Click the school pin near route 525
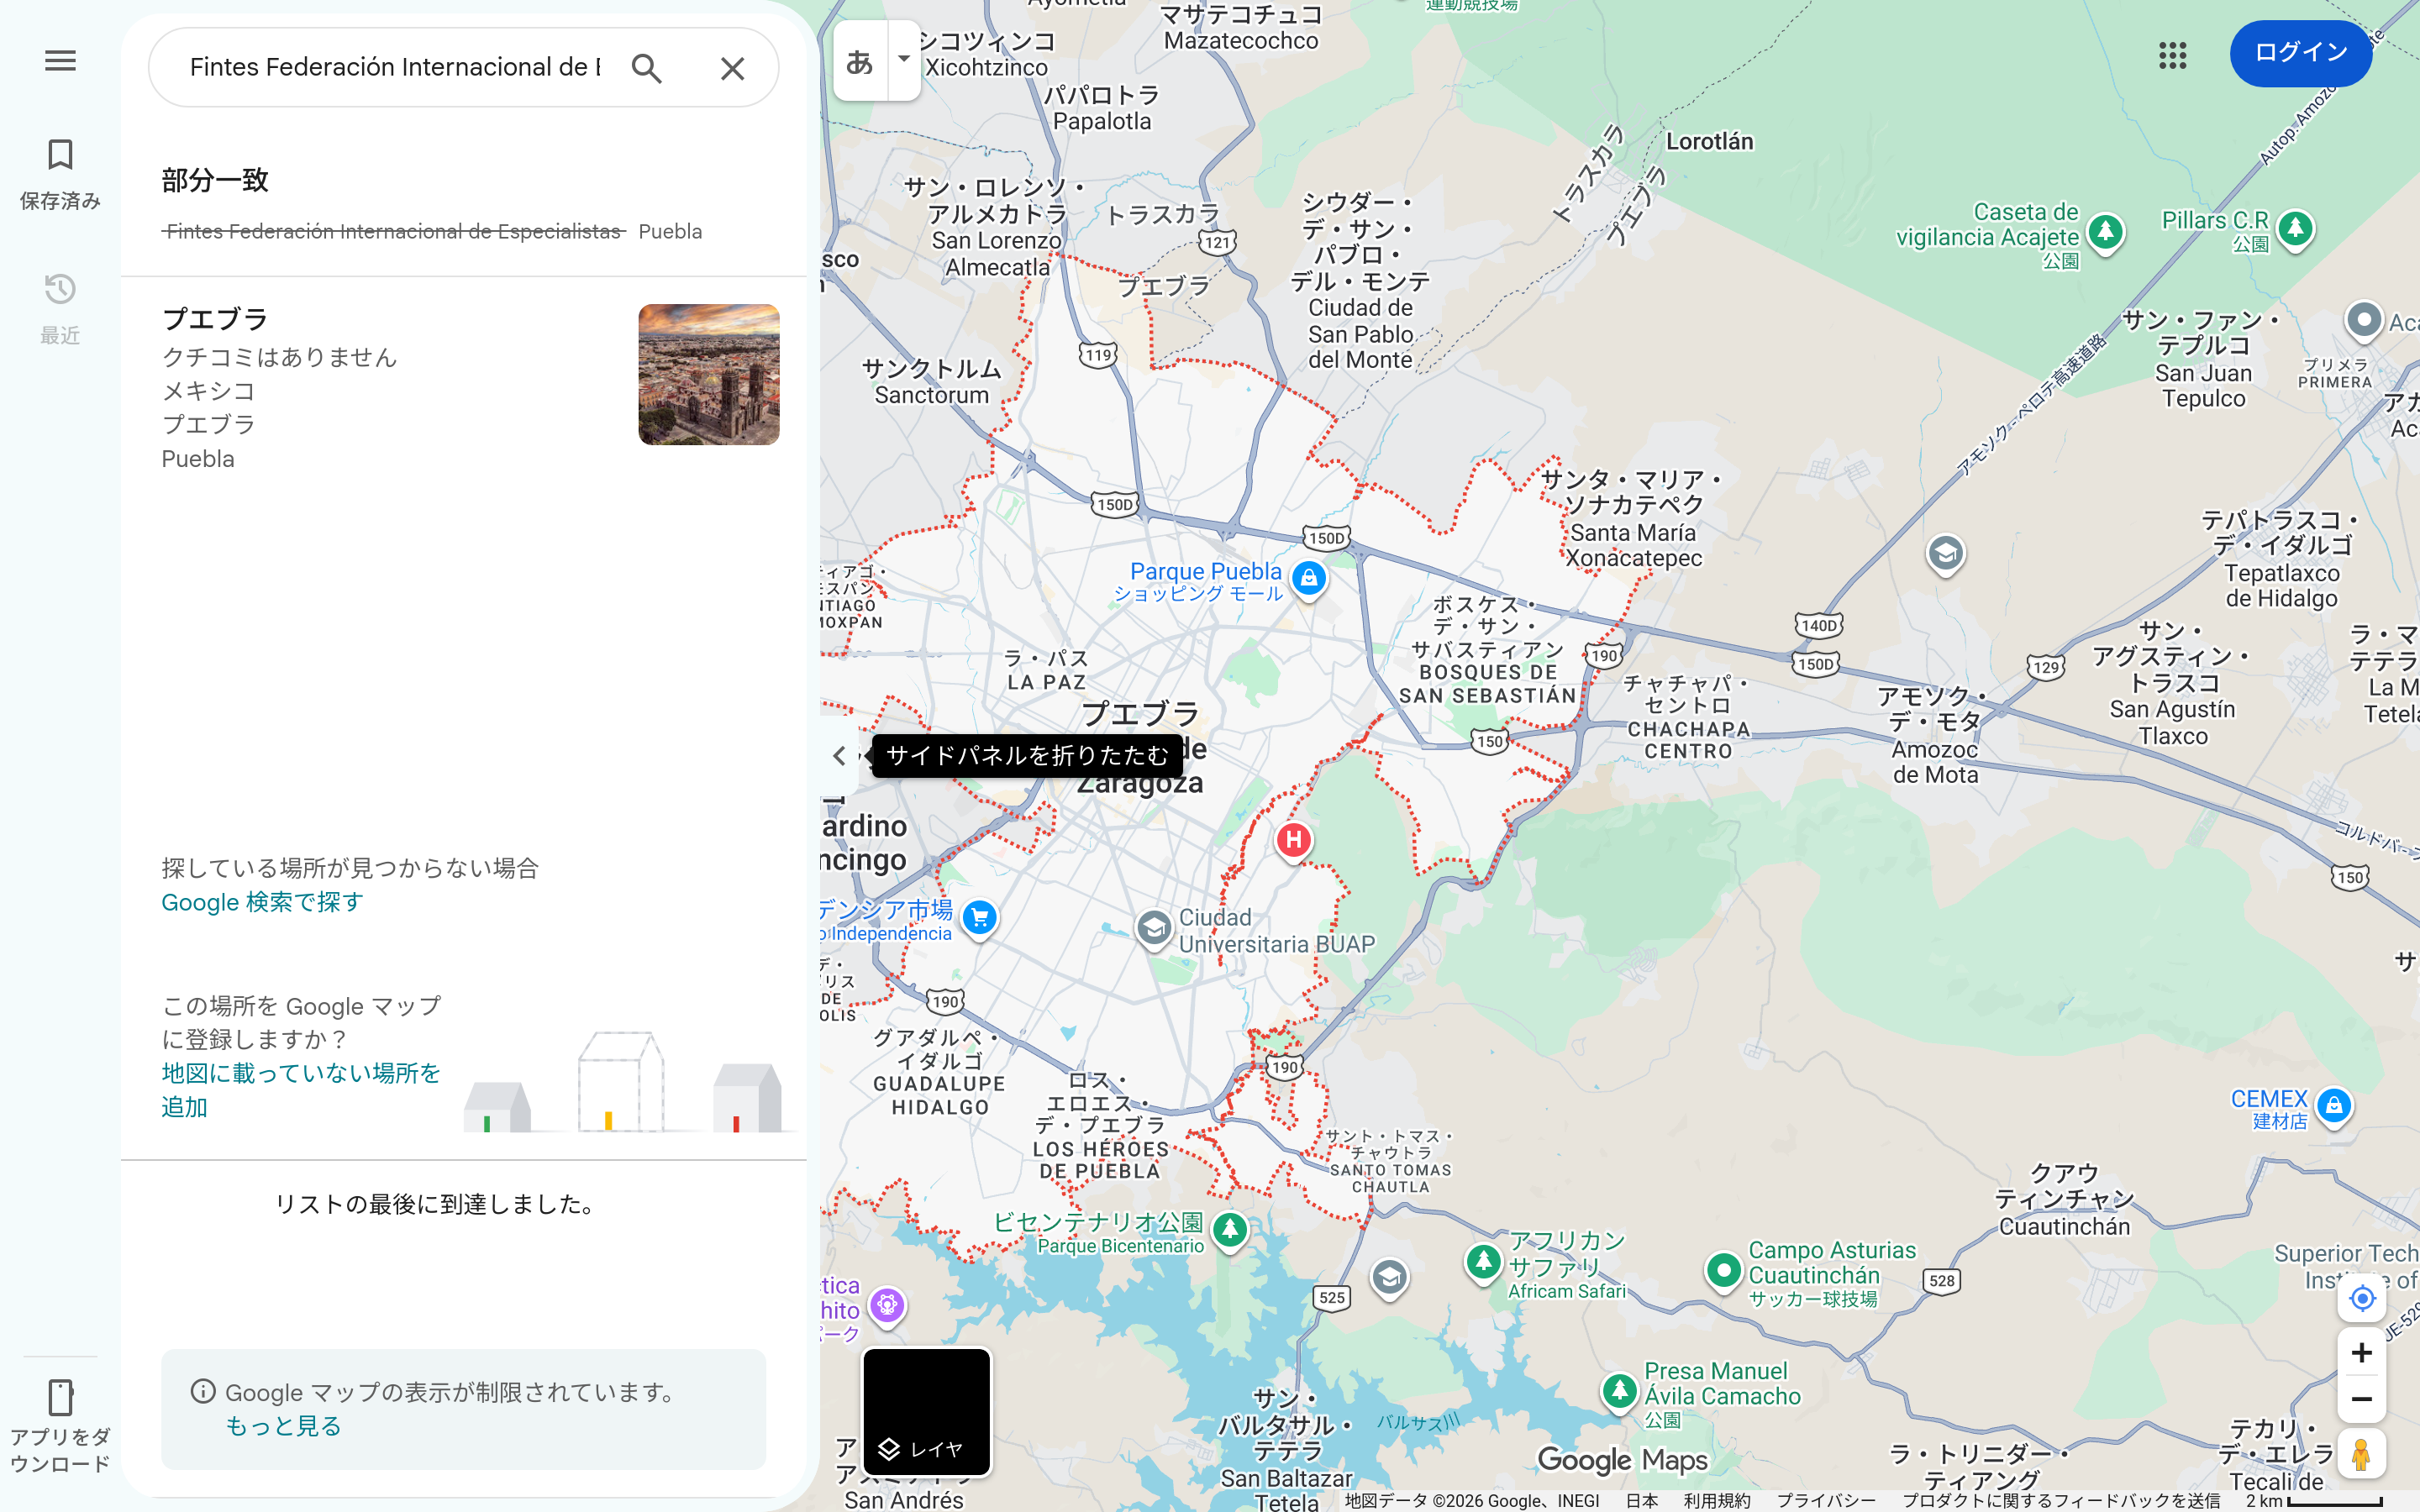The image size is (2420, 1512). tap(1389, 1279)
